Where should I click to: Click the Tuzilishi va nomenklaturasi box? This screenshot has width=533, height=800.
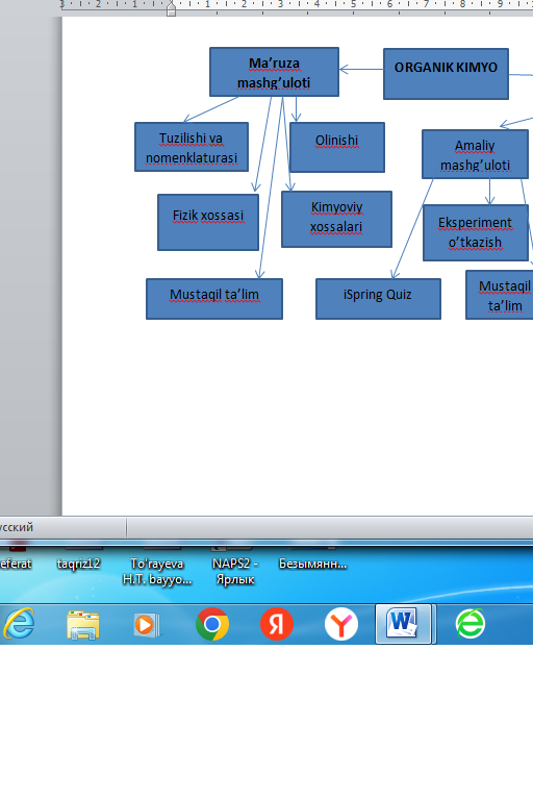pyautogui.click(x=191, y=147)
